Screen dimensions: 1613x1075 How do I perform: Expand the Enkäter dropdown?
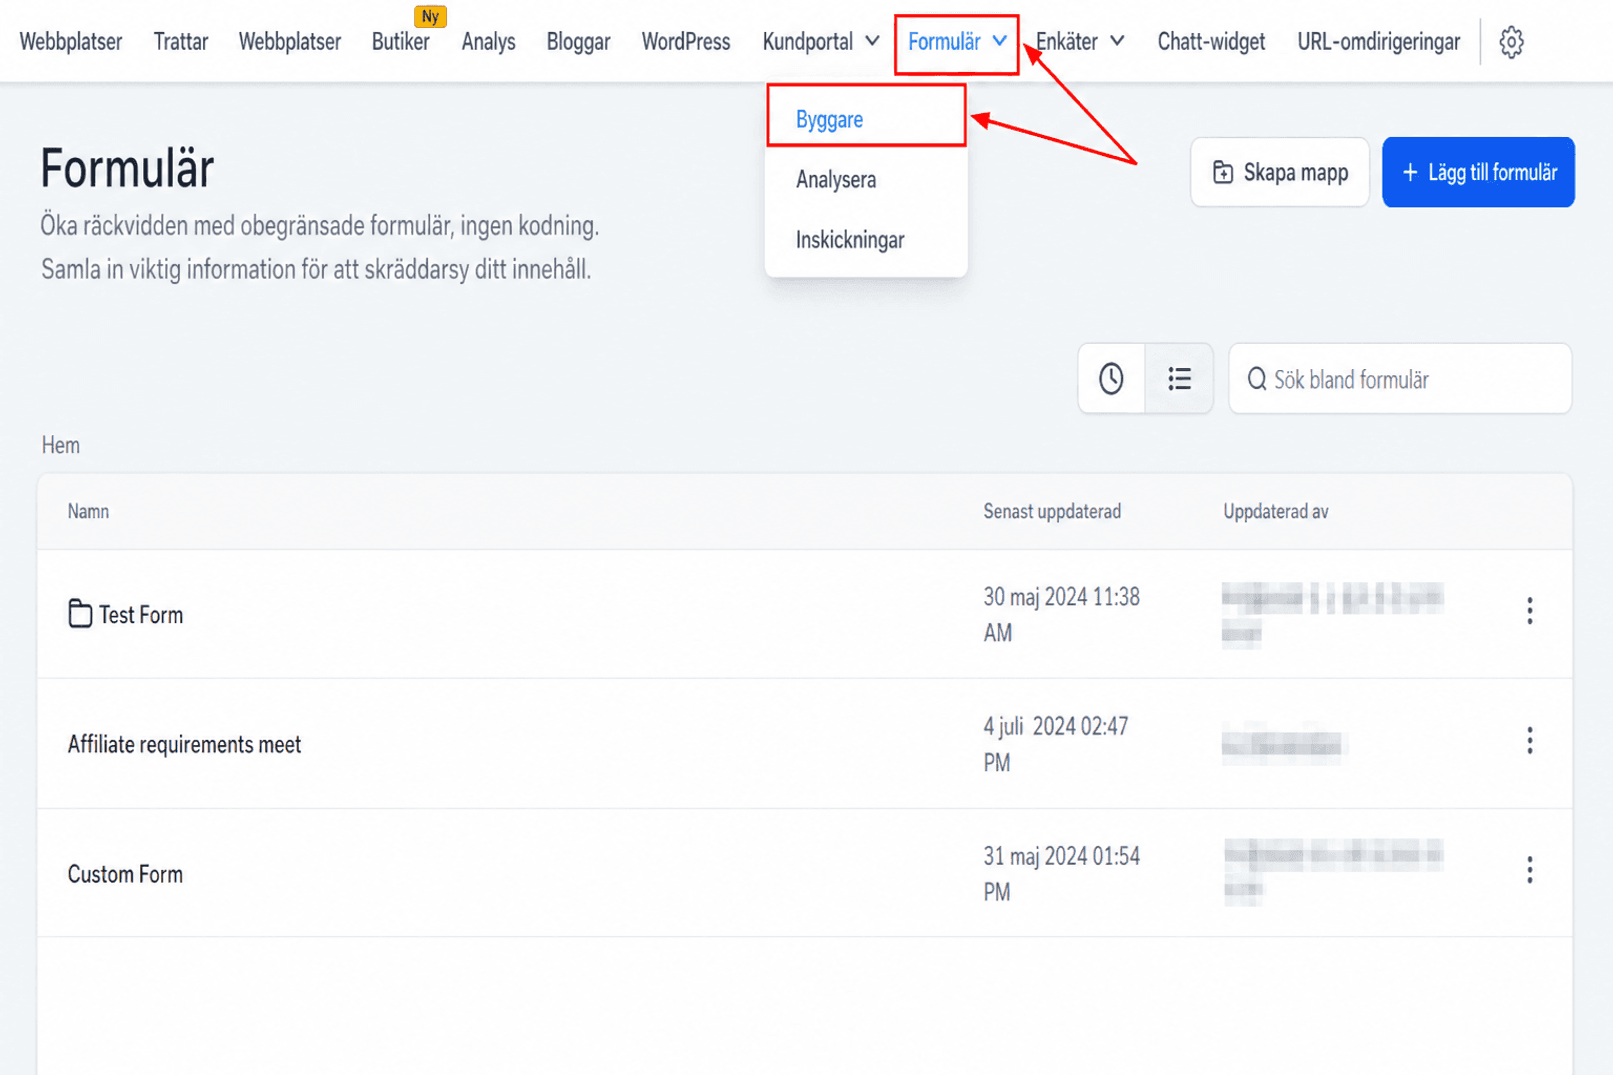(1080, 42)
